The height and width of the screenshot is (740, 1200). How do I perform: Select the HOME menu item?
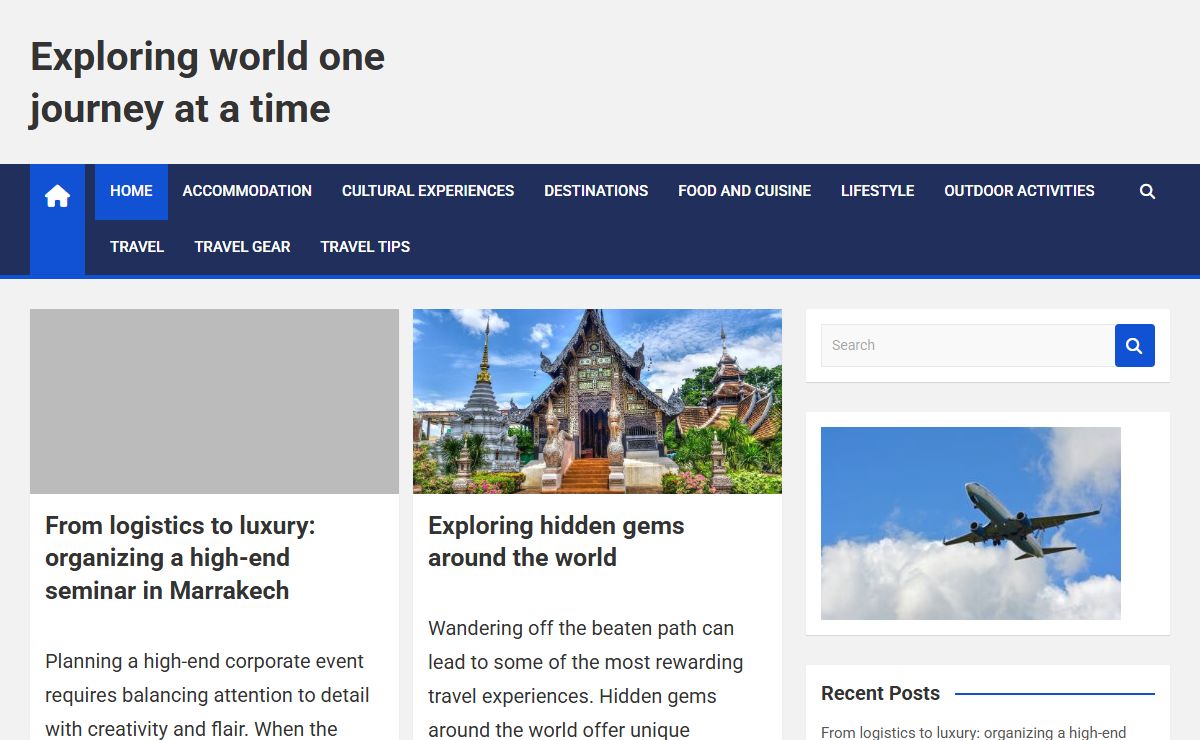coord(131,191)
